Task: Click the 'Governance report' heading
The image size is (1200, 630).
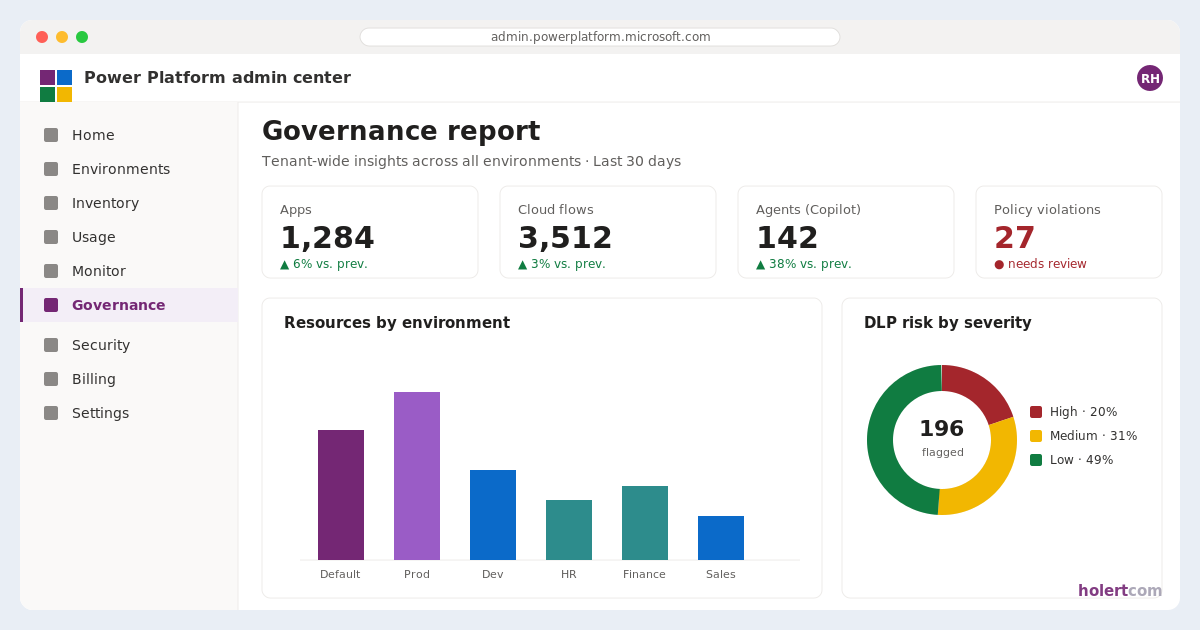Action: coord(401,131)
